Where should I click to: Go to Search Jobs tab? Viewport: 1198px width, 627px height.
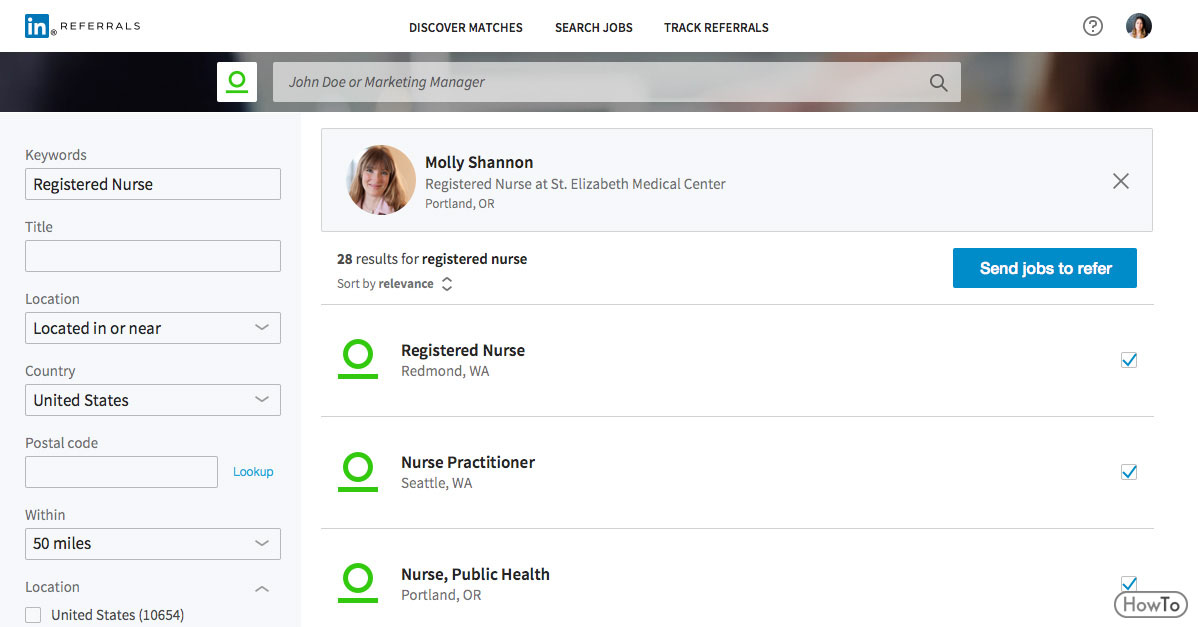594,27
